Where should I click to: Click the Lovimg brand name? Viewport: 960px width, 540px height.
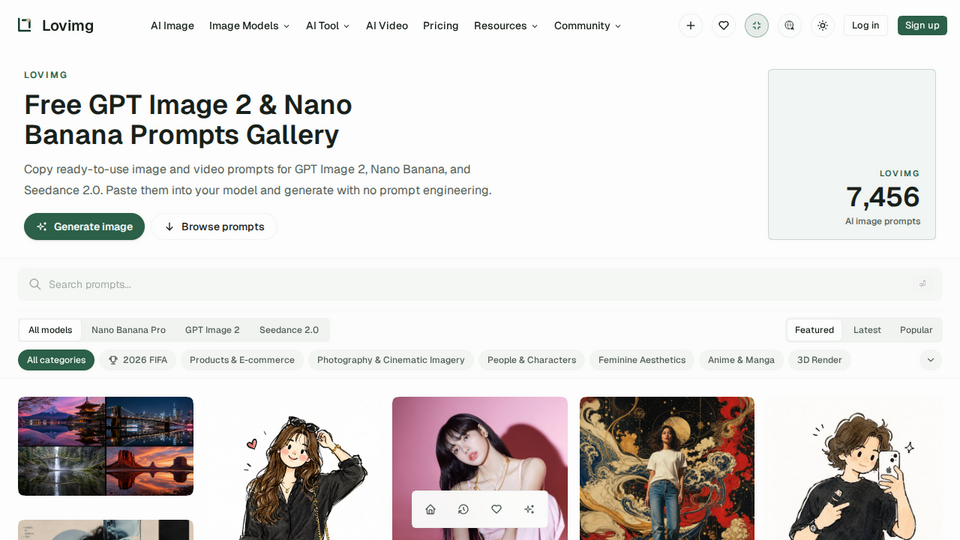point(68,26)
